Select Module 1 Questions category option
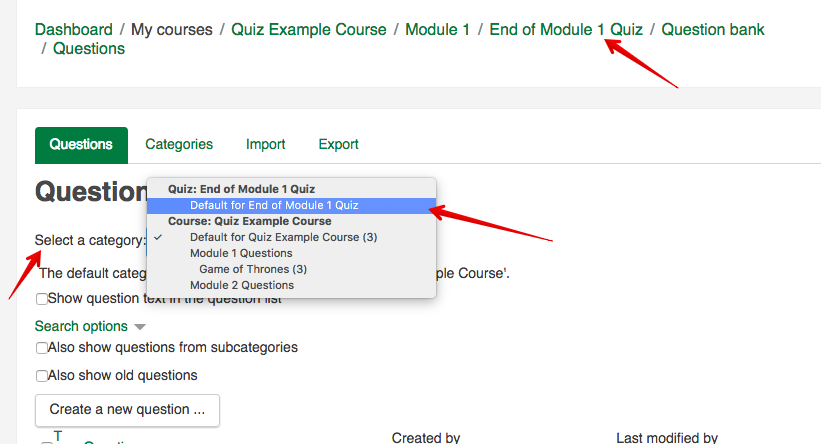The image size is (821, 444). pyautogui.click(x=241, y=253)
